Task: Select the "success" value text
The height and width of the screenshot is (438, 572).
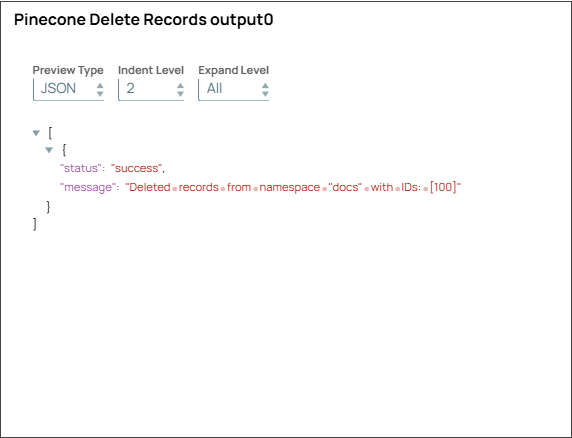Action: click(136, 168)
